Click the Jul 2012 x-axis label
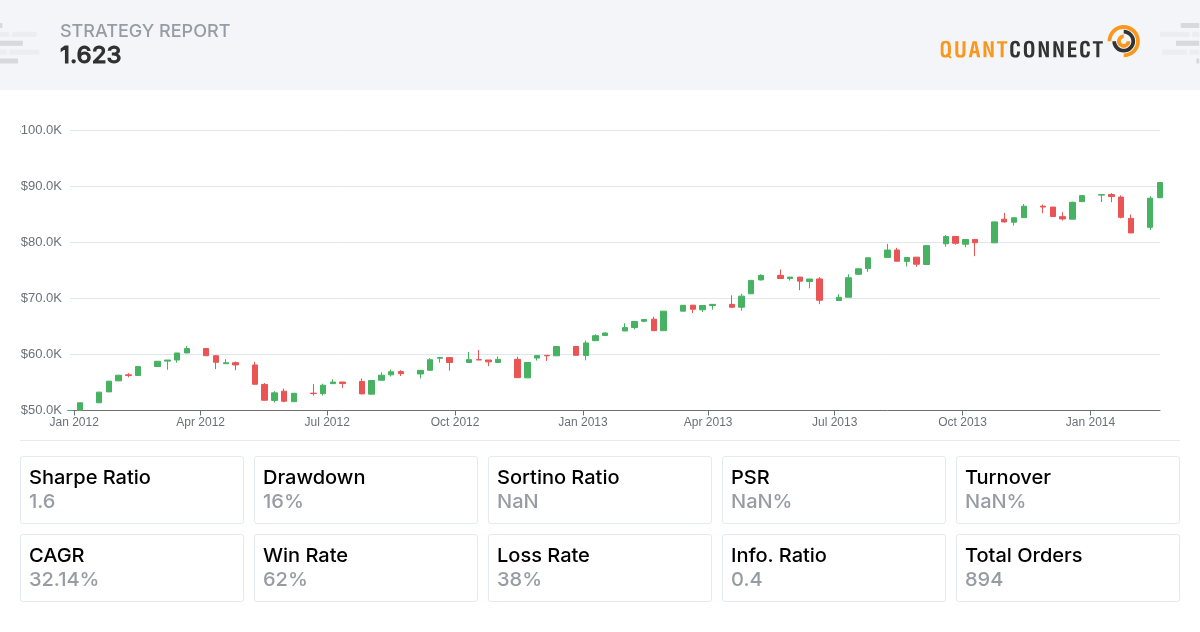Screen dimensions: 1200x632 click(327, 422)
